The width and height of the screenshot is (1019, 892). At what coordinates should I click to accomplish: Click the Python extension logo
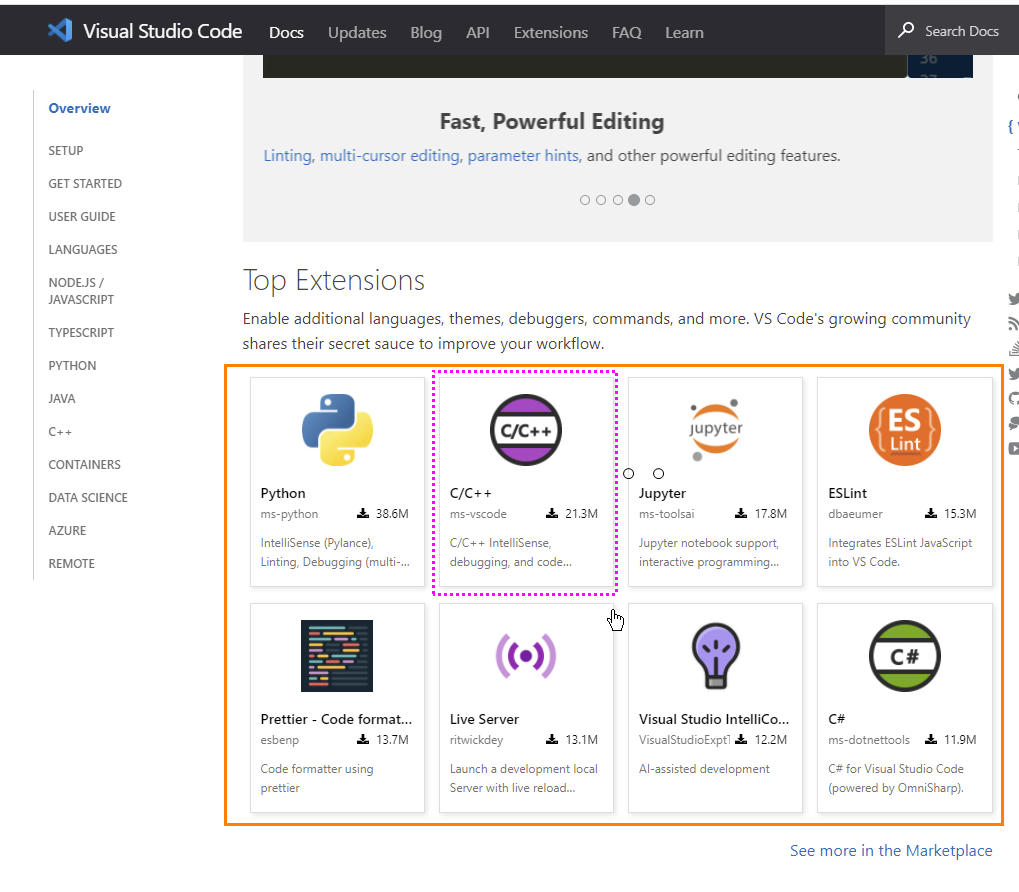(x=337, y=429)
